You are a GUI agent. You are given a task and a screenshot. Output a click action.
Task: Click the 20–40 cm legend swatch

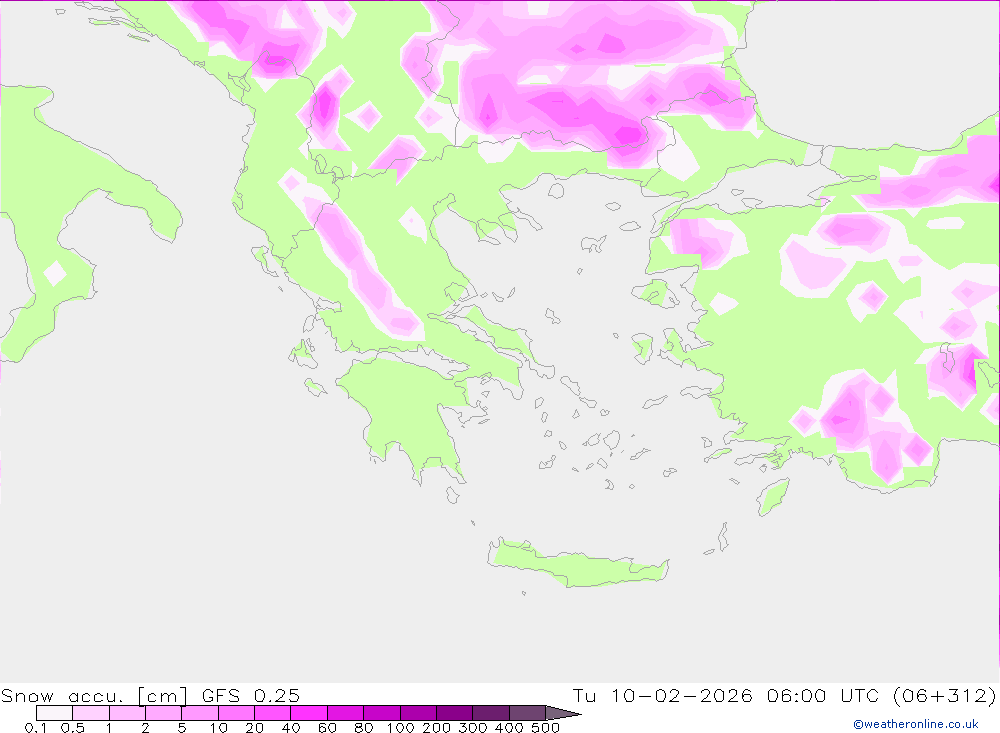(x=273, y=713)
